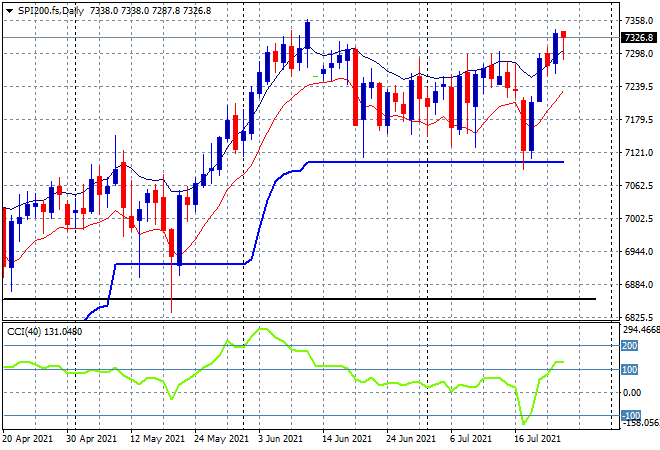Click the 7358.0 price axis label
This screenshot has height=450, width=660.
point(639,21)
